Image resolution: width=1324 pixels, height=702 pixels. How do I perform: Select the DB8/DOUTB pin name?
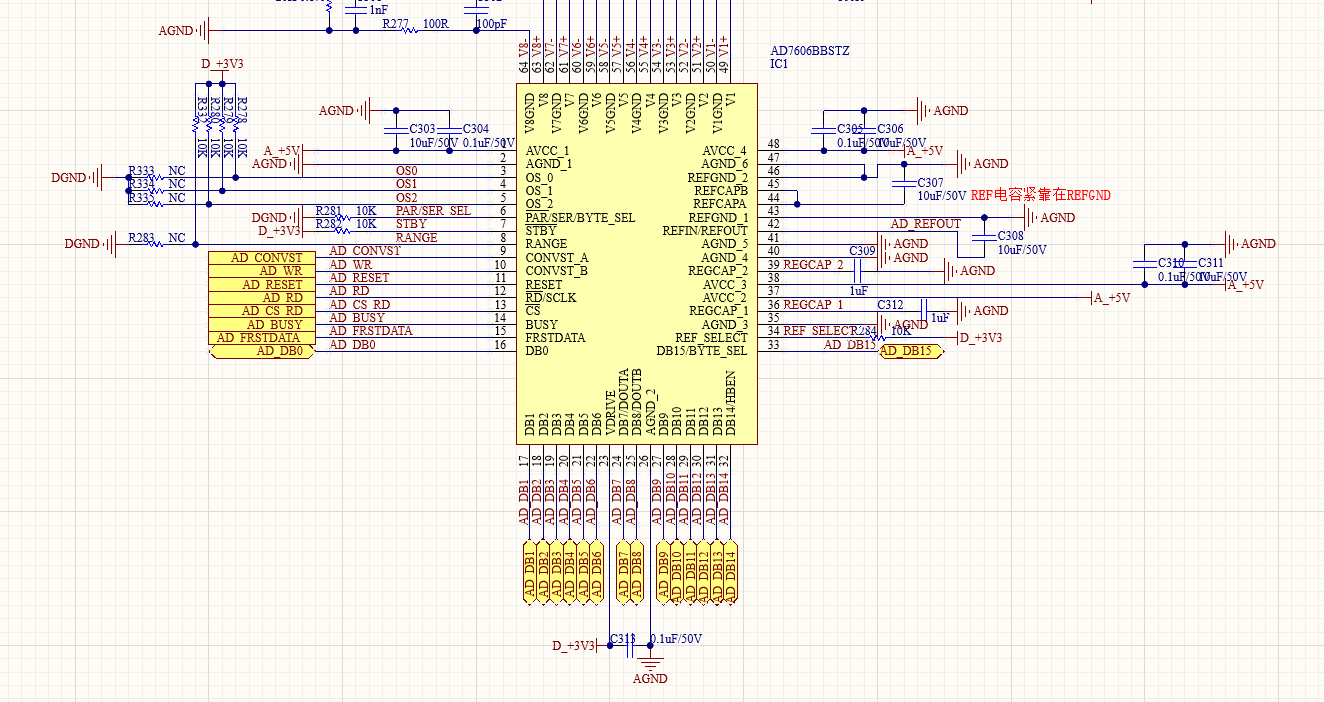point(636,402)
